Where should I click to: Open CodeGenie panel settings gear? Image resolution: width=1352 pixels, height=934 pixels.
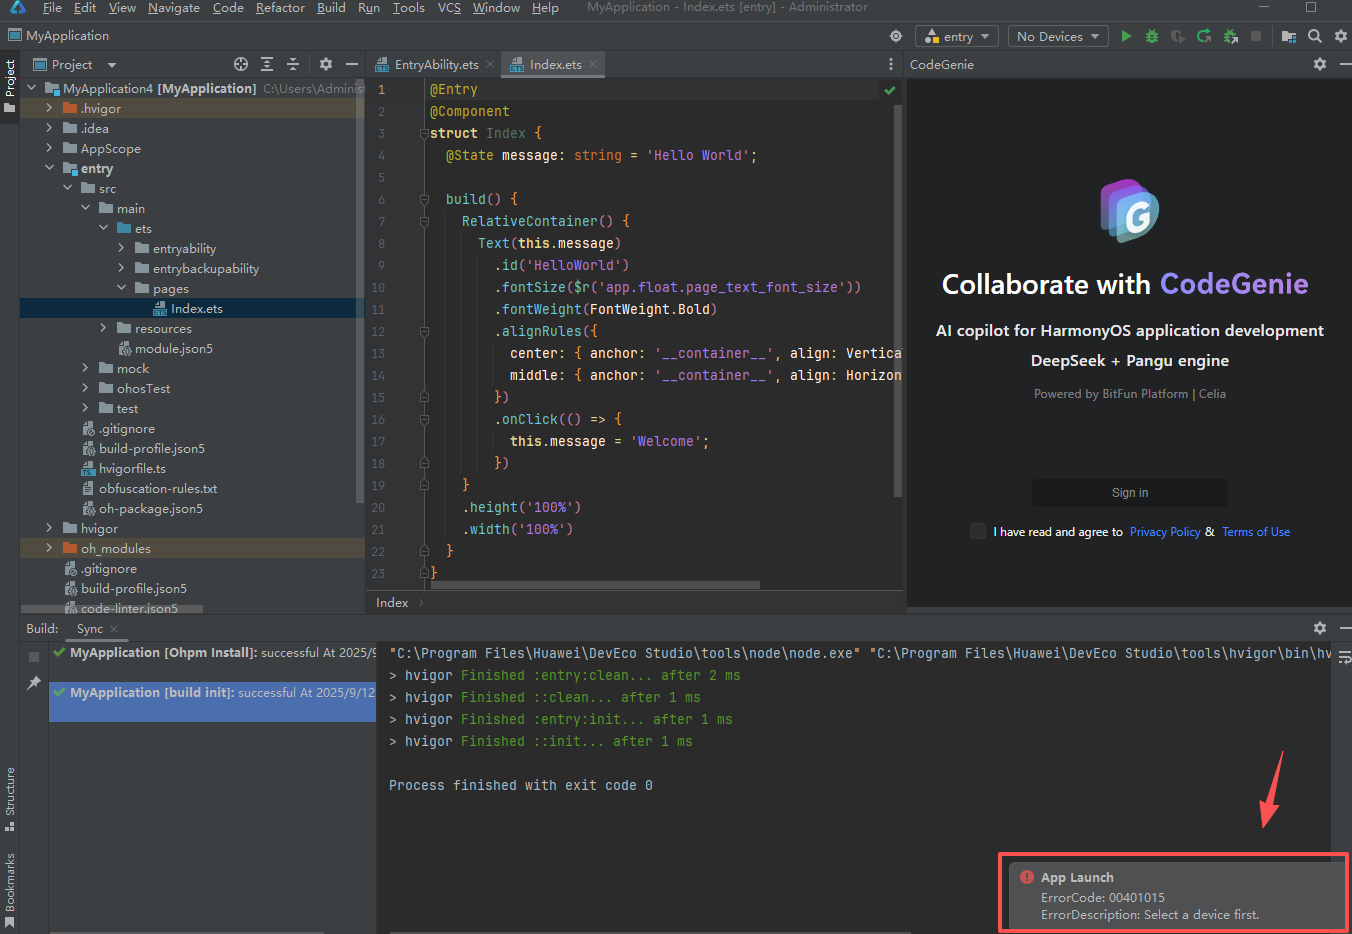[1320, 64]
